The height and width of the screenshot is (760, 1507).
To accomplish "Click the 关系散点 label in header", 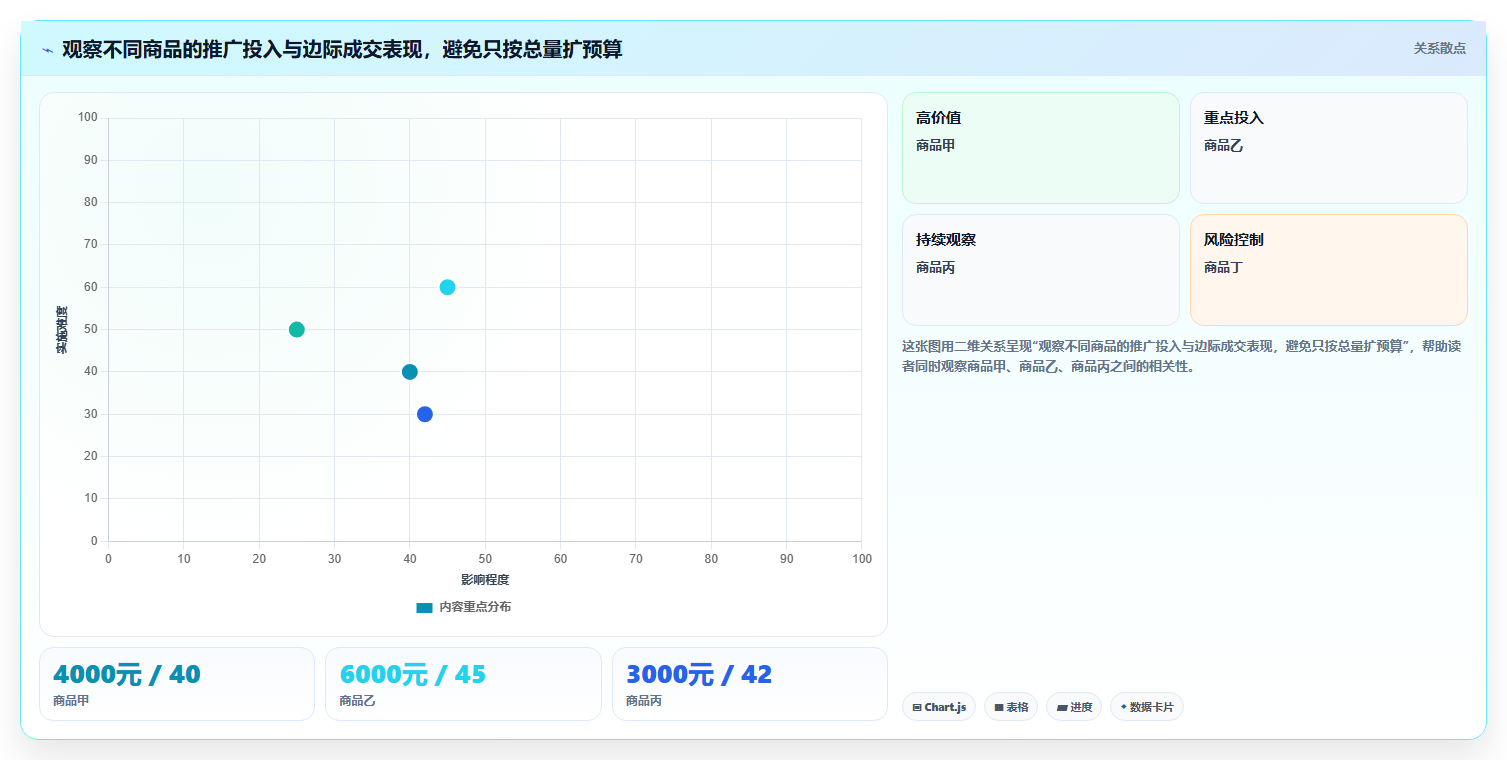I will point(1439,48).
